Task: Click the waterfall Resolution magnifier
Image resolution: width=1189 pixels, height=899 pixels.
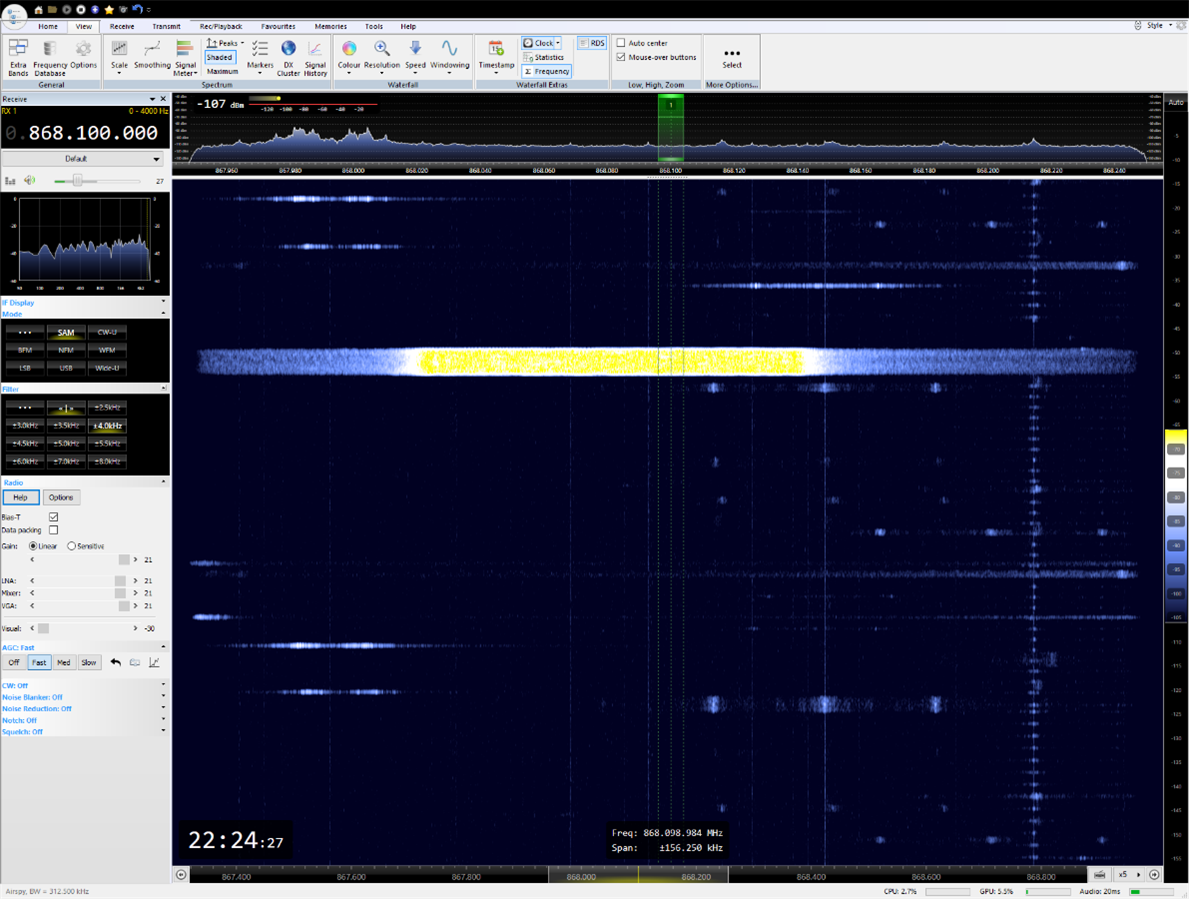Action: coord(381,55)
